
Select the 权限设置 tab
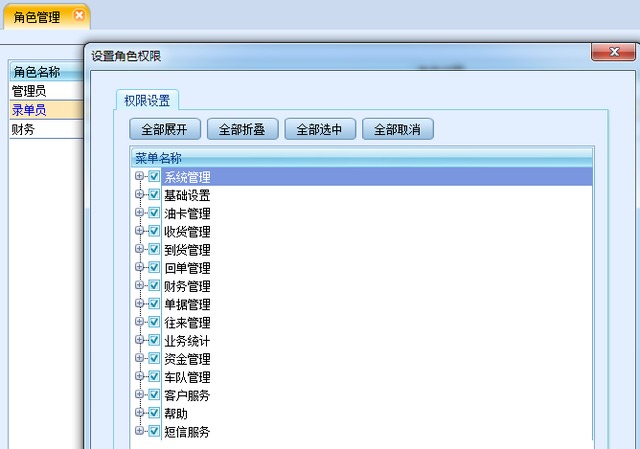pyautogui.click(x=147, y=100)
